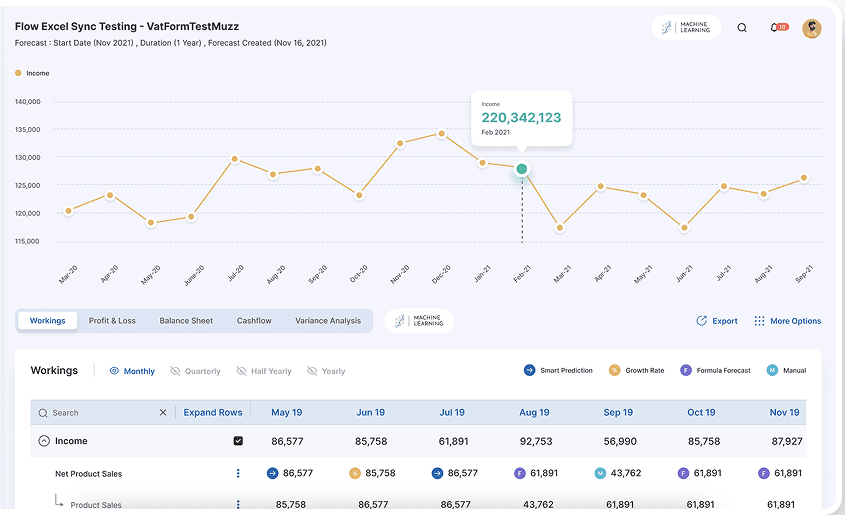Click formula icon in Aug 19 Net Product Sales
This screenshot has height=515, width=845.
point(520,474)
